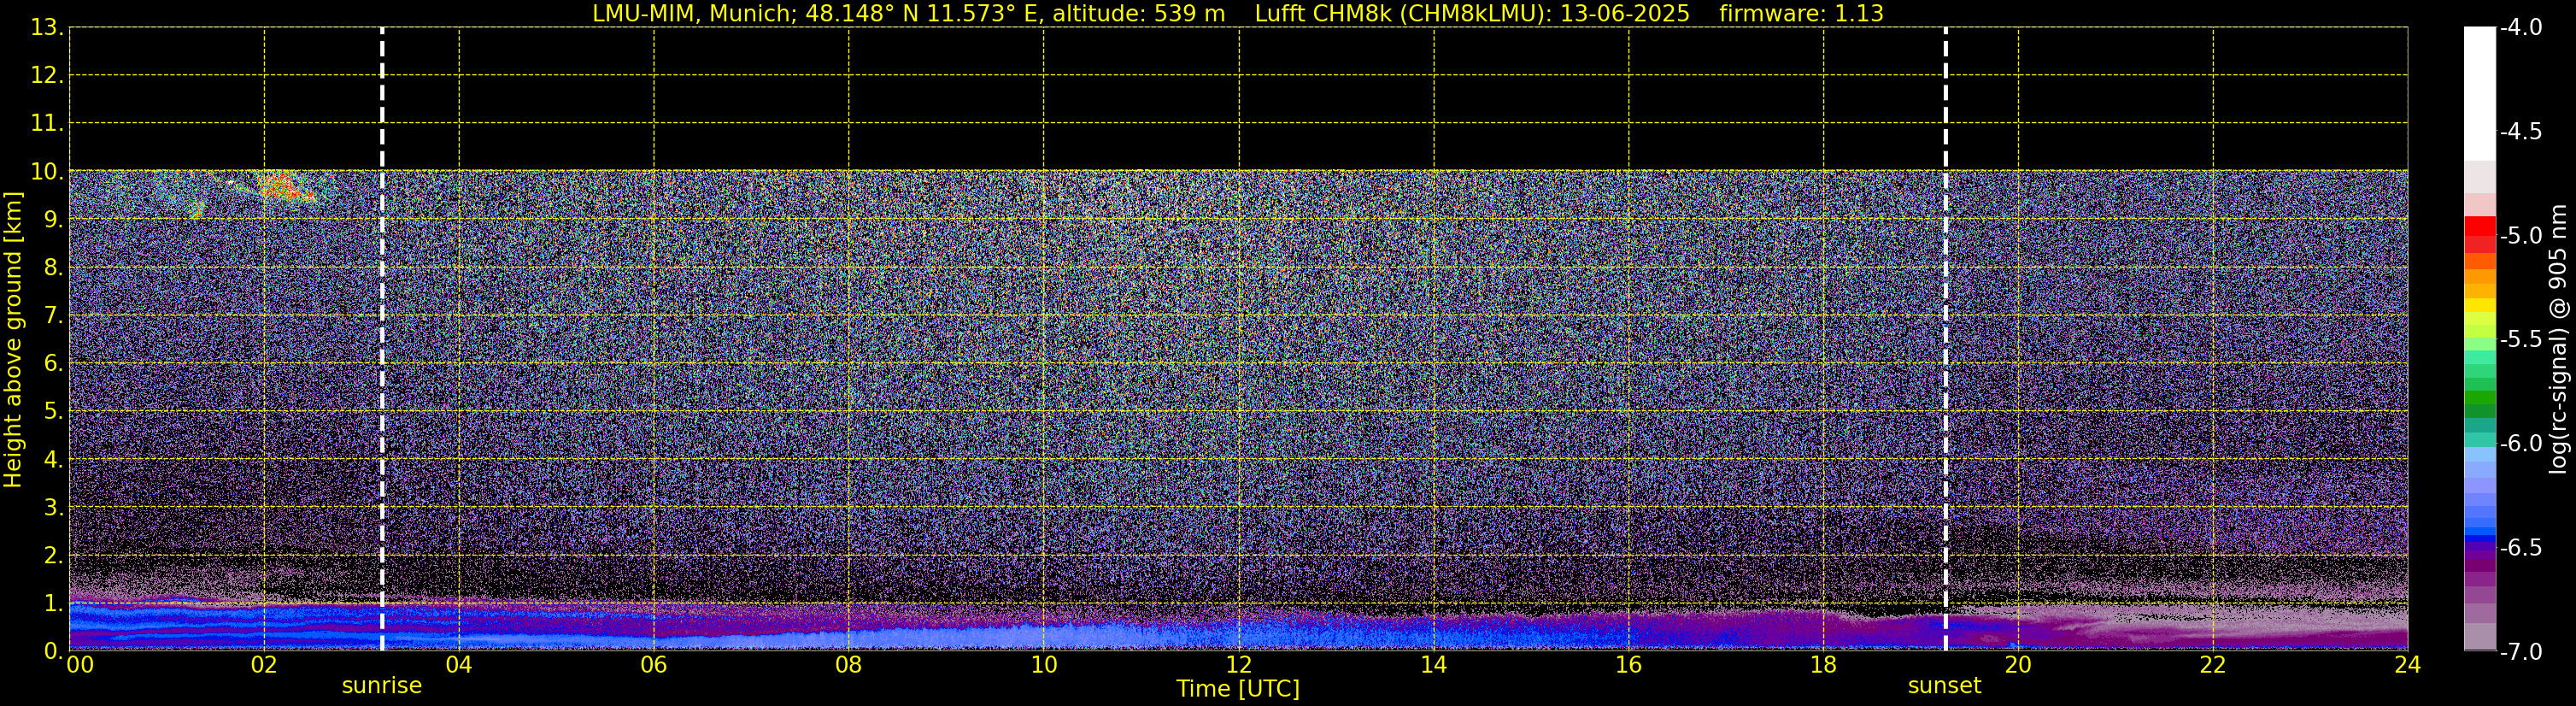Click the '10' time axis tick label
The image size is (2576, 706).
pyautogui.click(x=1044, y=665)
